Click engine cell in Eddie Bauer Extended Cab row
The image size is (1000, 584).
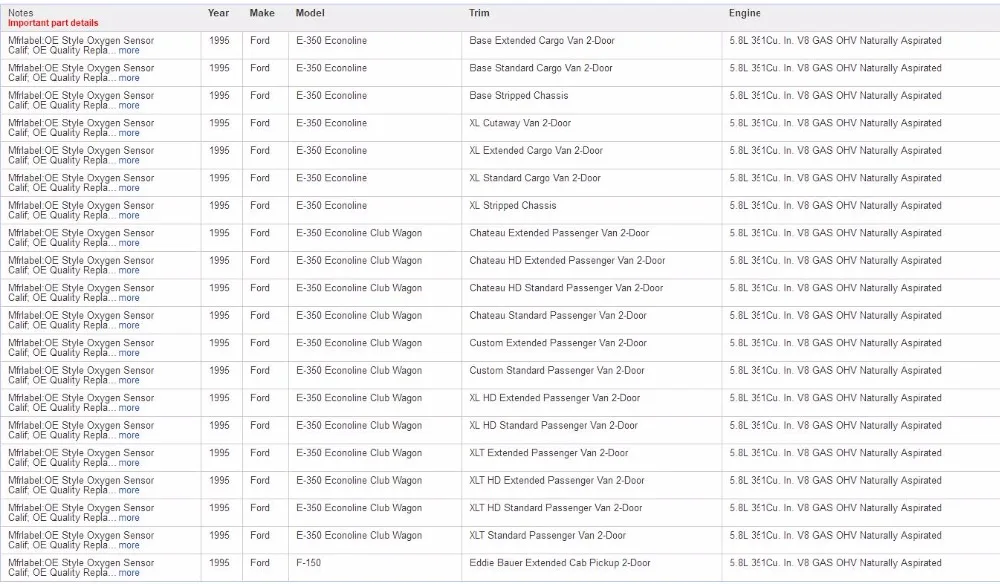point(835,562)
